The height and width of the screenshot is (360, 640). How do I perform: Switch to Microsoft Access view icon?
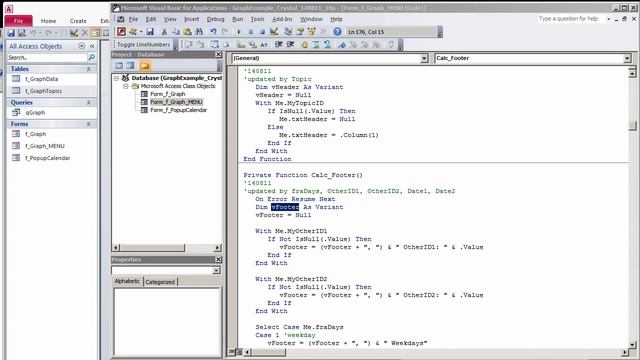pos(121,31)
